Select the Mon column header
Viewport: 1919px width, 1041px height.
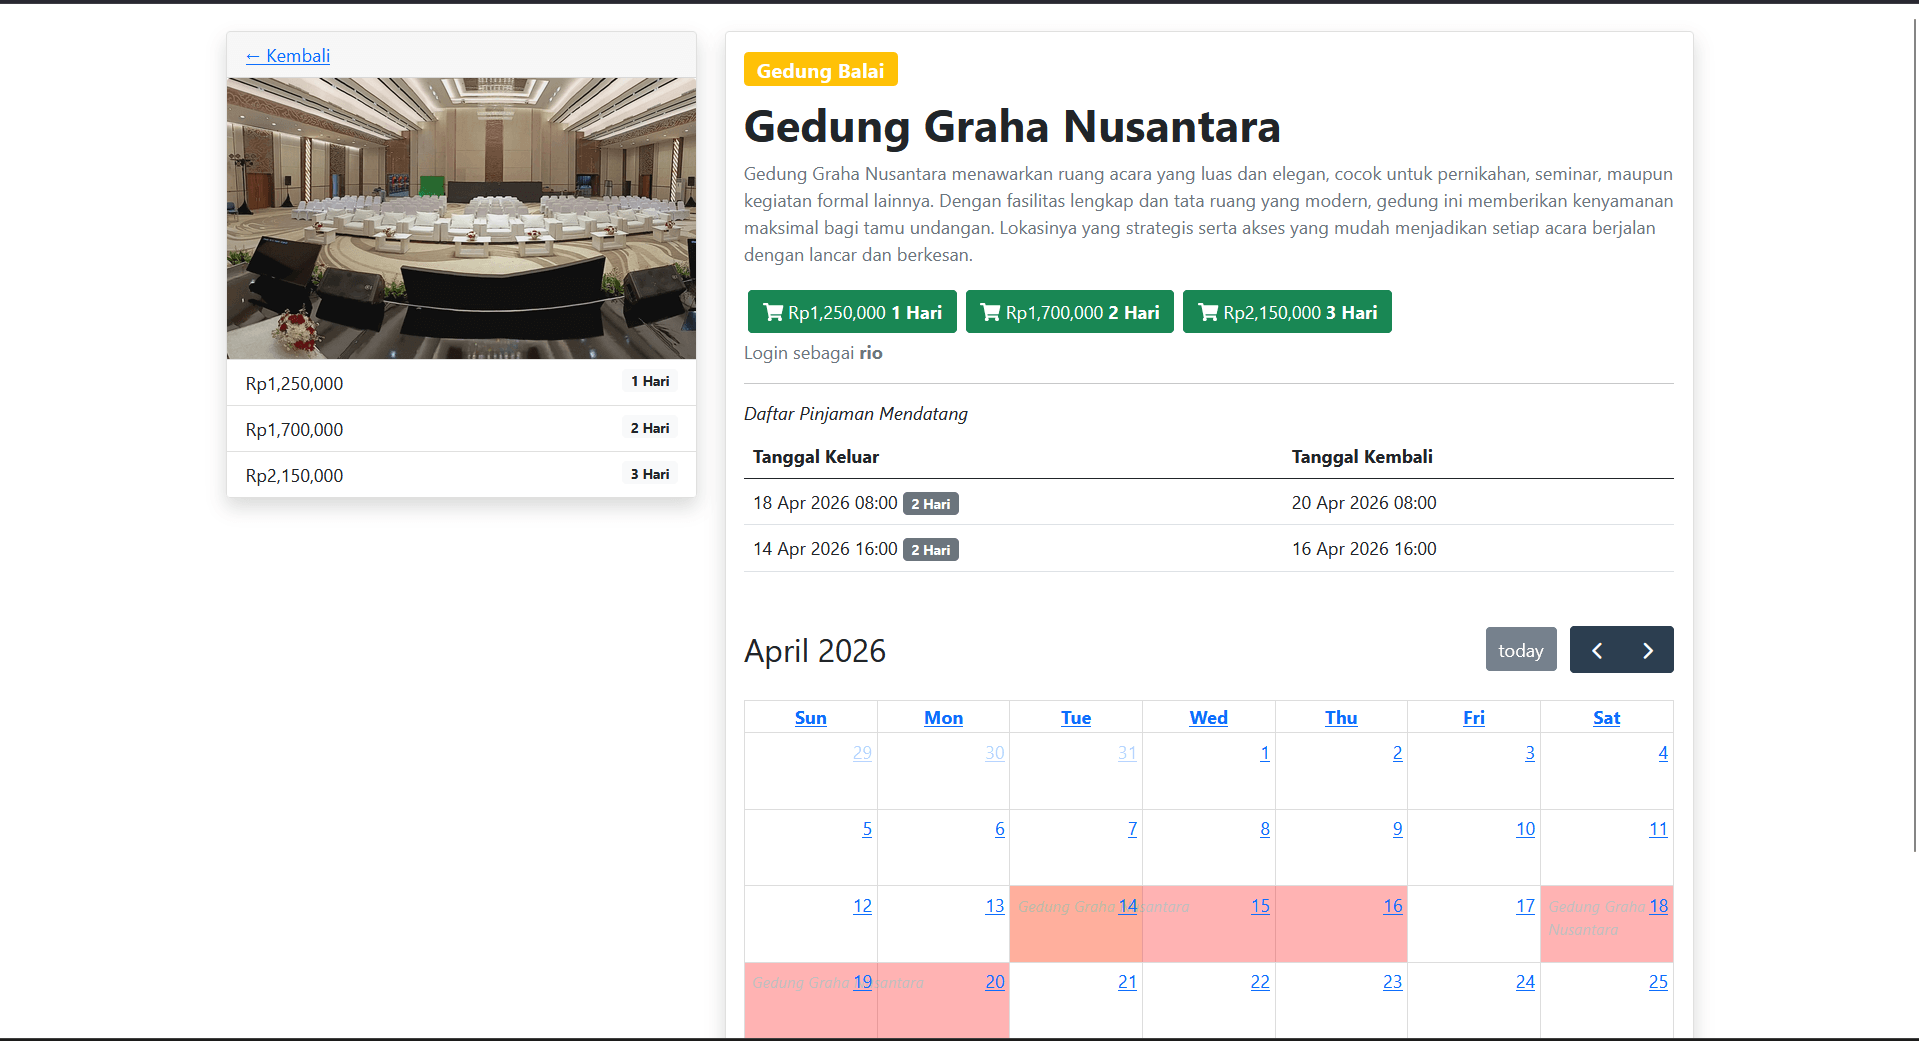[x=943, y=718]
